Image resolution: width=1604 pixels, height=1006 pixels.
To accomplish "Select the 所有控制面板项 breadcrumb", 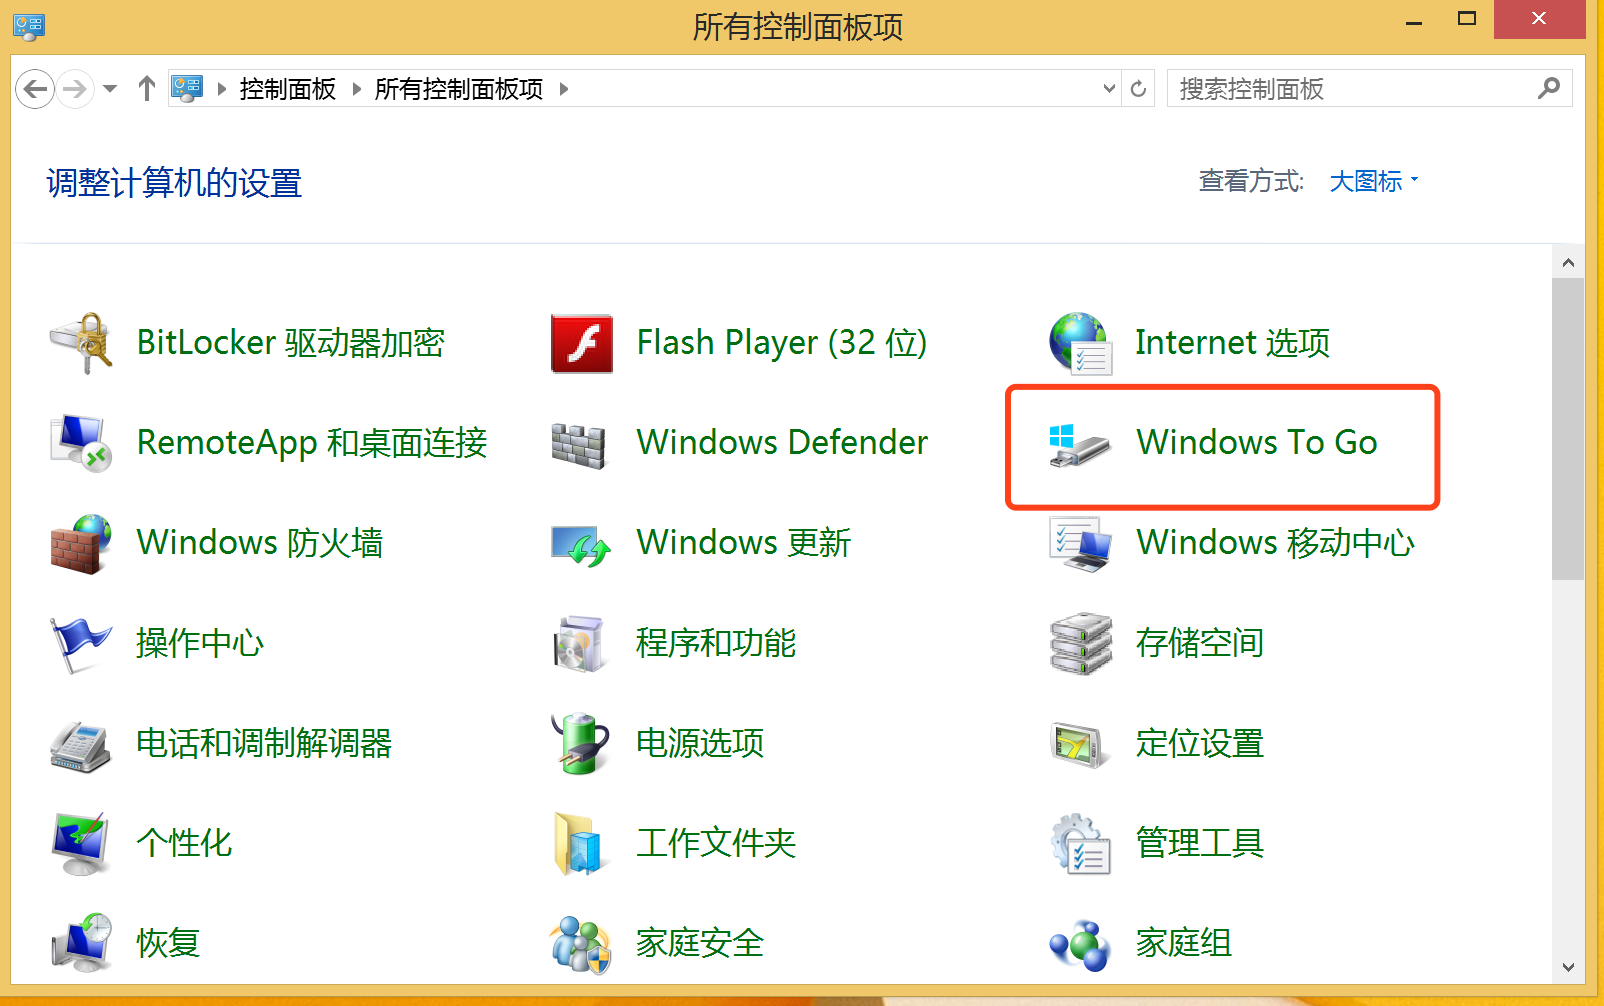I will [459, 89].
